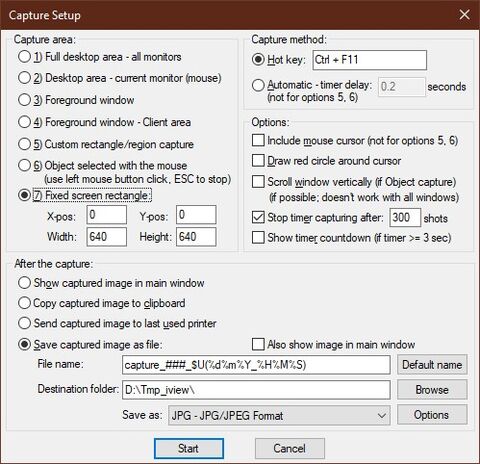Click the timer delay seconds field
The image size is (480, 464).
point(402,87)
